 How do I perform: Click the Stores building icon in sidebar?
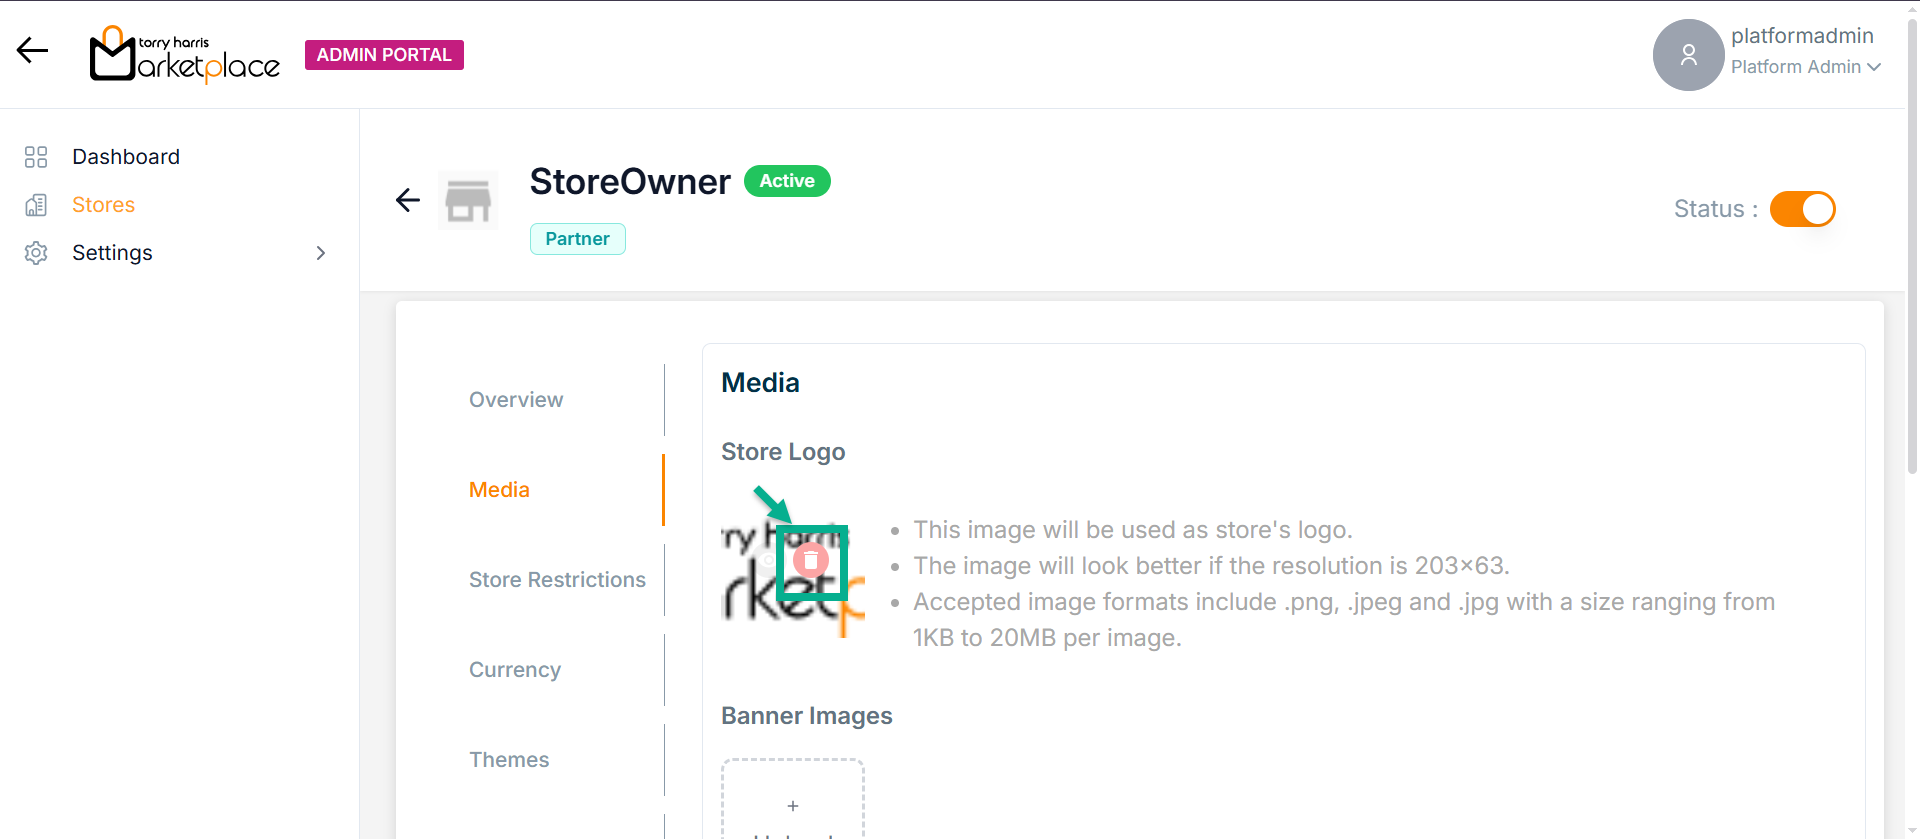[x=36, y=205]
